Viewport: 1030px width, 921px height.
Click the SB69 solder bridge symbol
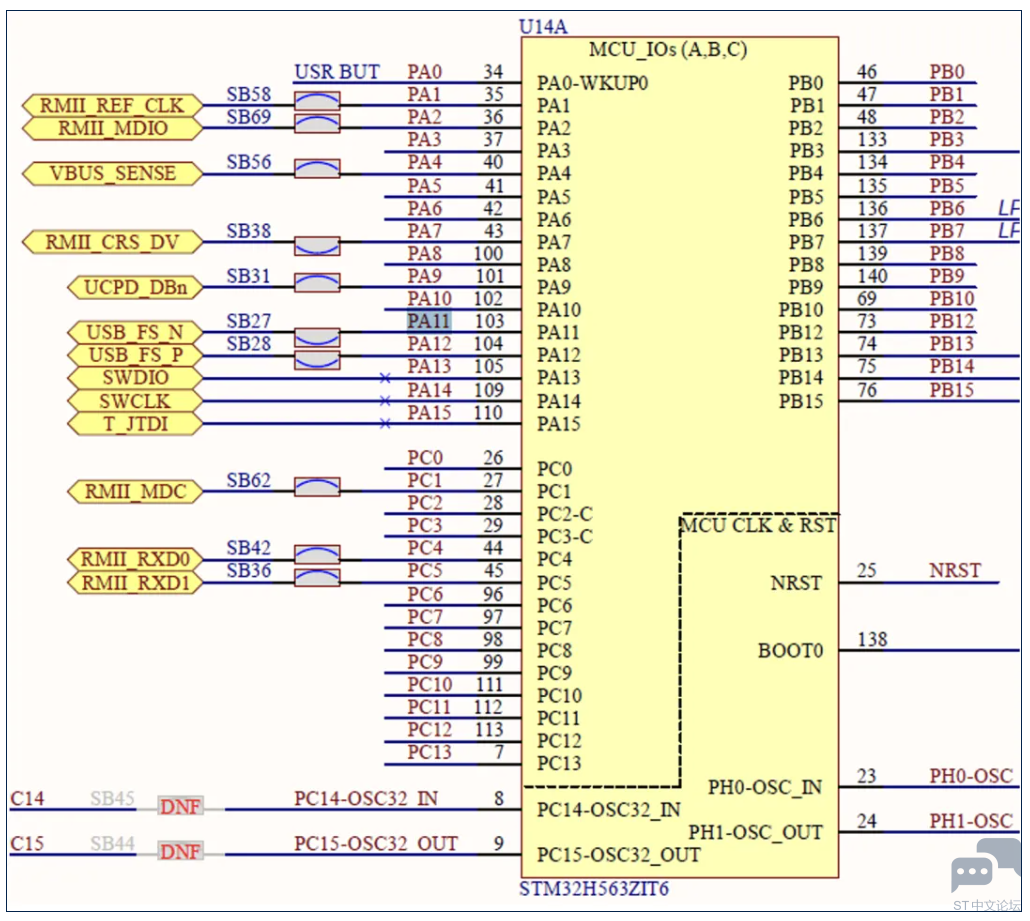tap(317, 123)
